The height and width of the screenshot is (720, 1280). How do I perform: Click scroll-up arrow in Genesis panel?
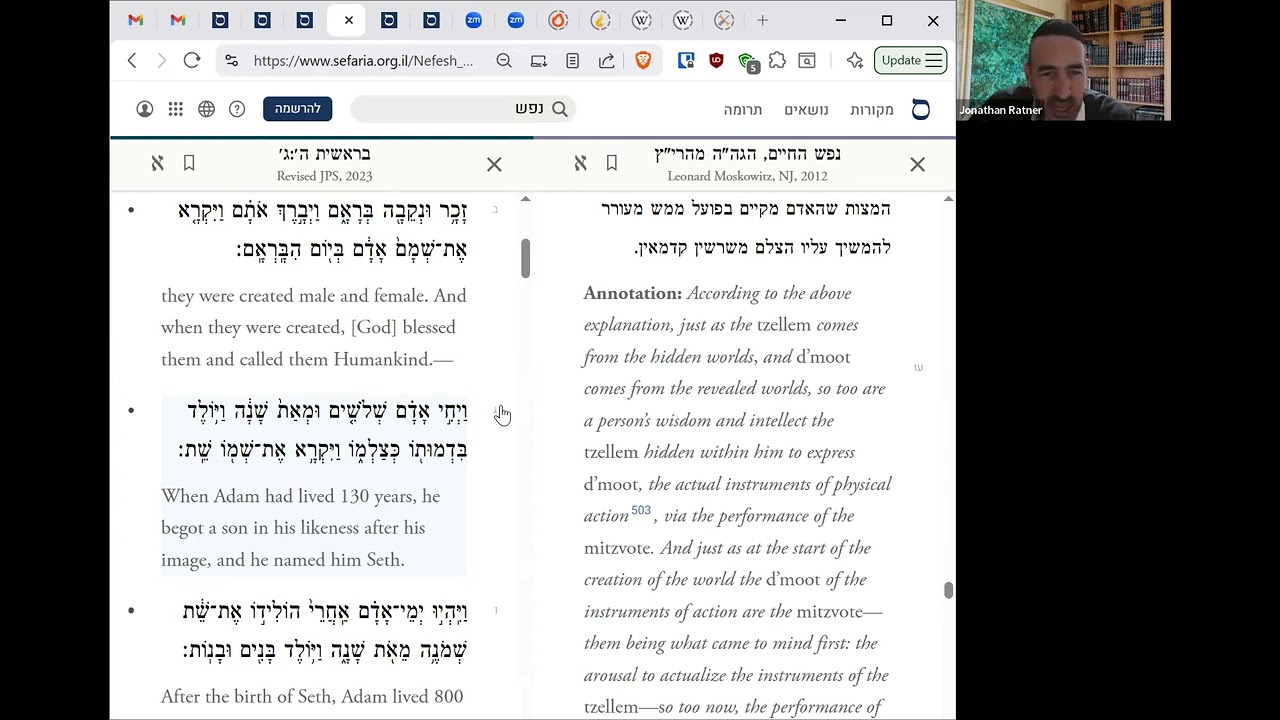tap(525, 200)
